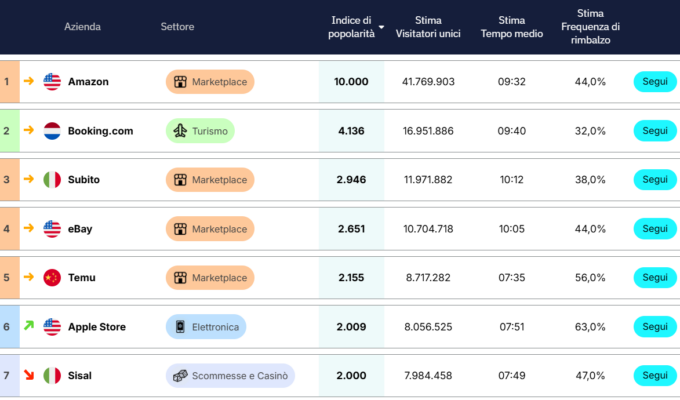The width and height of the screenshot is (680, 400).
Task: Select the Scommesse e Casinò sector tag
Action: (230, 376)
